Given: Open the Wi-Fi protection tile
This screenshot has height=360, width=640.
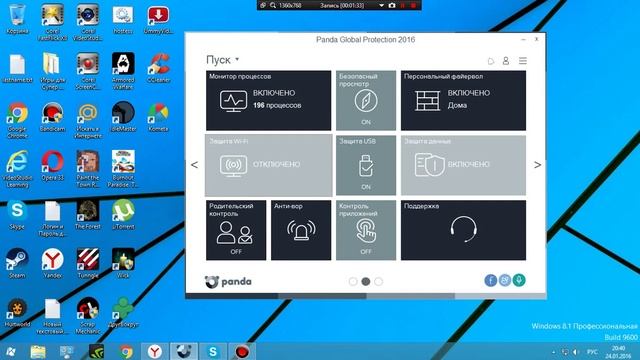Looking at the screenshot, I should pyautogui.click(x=269, y=165).
